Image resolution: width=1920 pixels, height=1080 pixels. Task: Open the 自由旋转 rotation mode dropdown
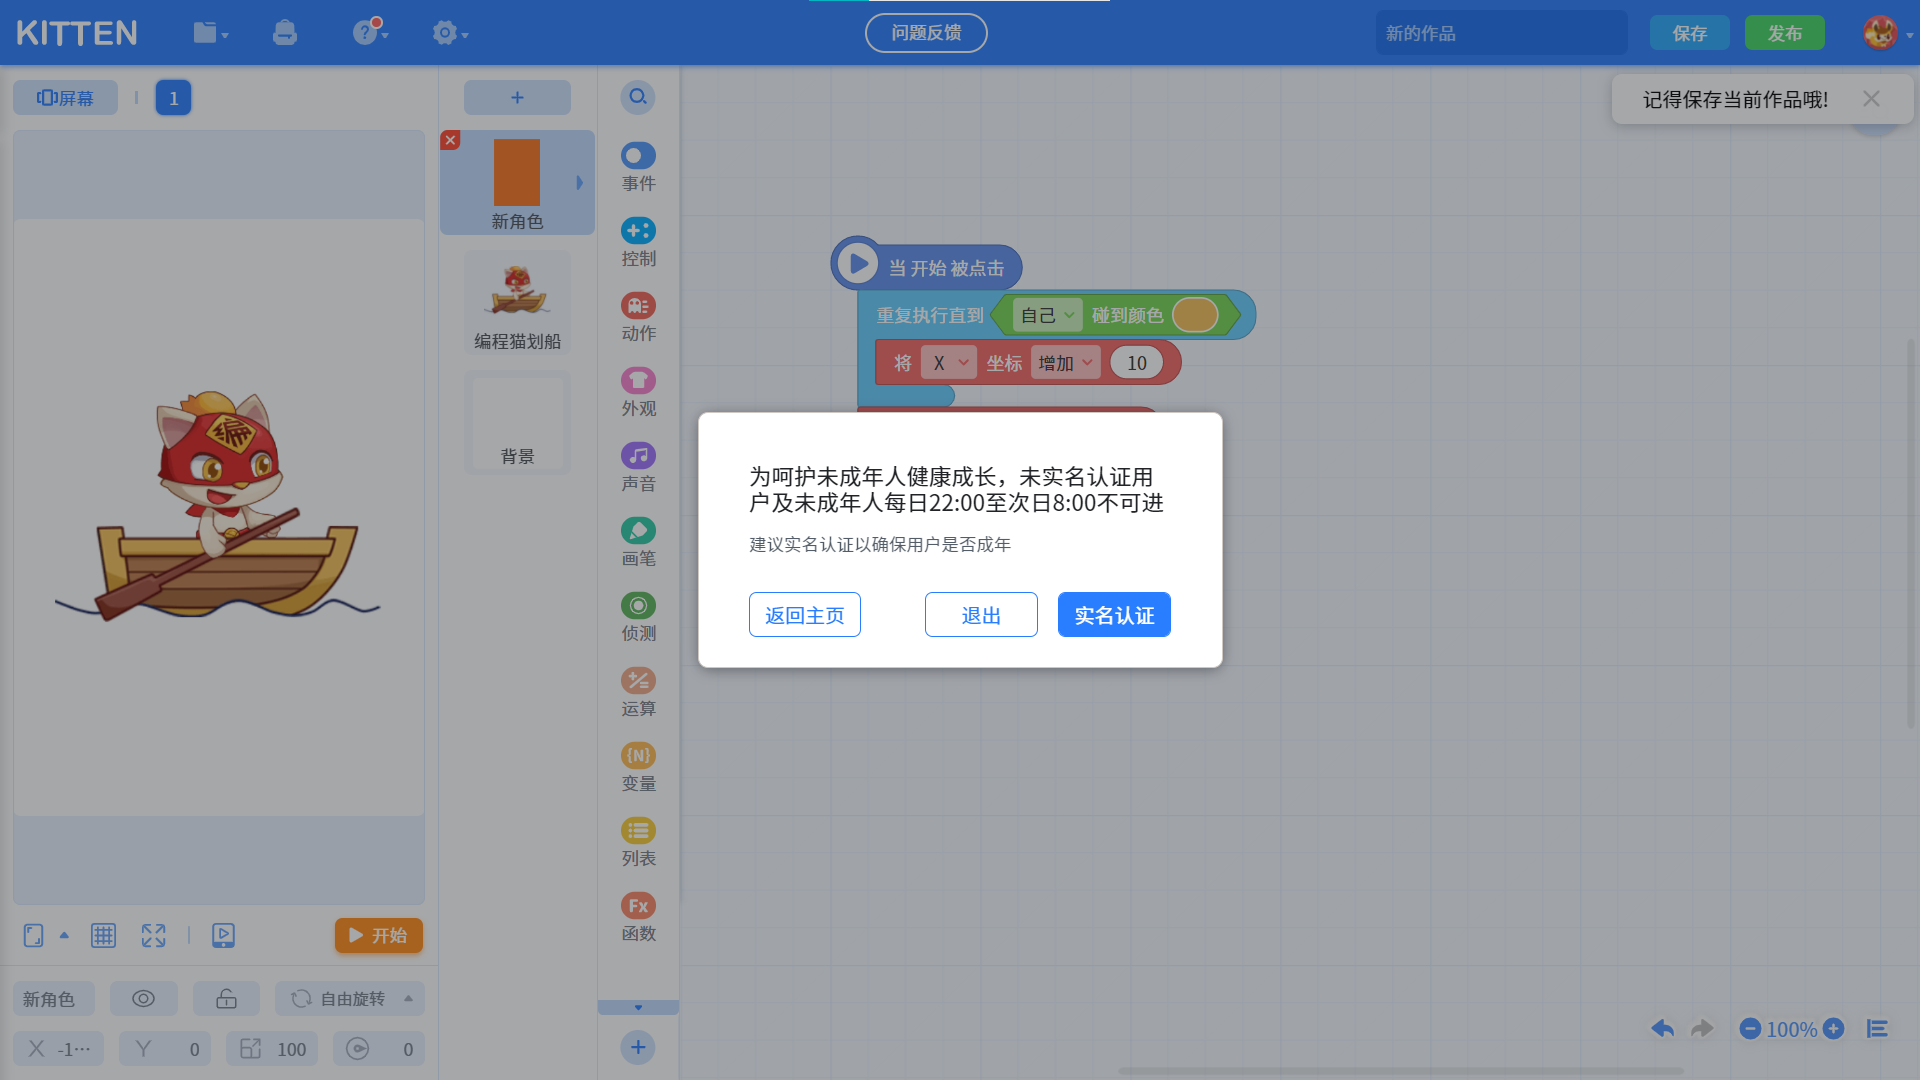pos(350,998)
